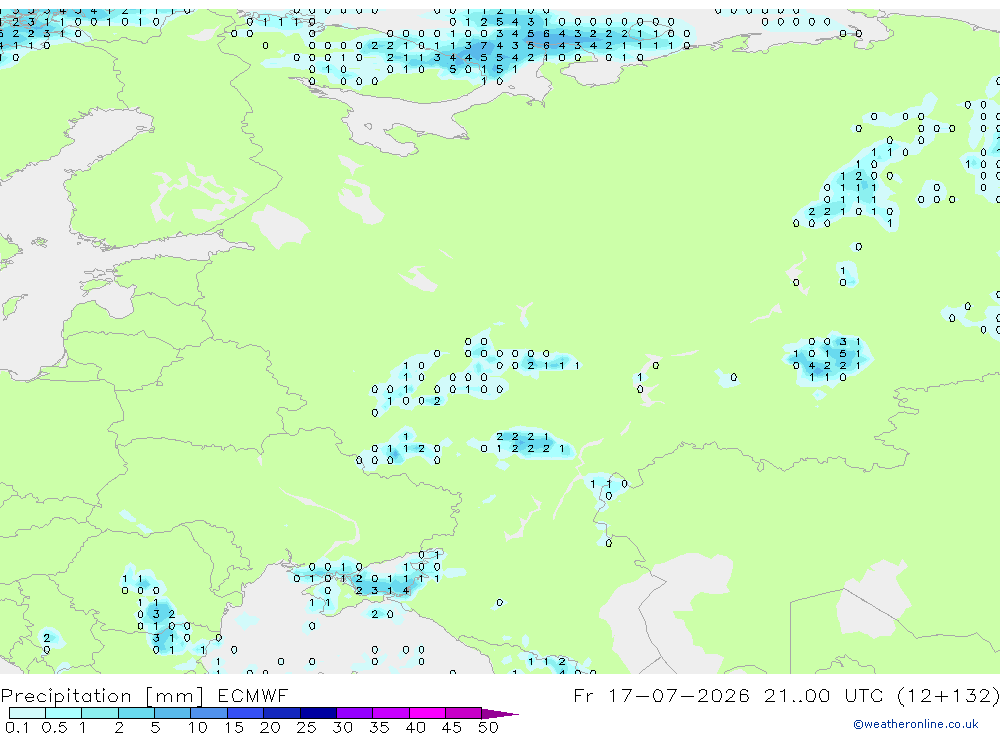Image resolution: width=1000 pixels, height=733 pixels.
Task: Select the 0.1–0.5 mm legend swatch
Action: 27,713
